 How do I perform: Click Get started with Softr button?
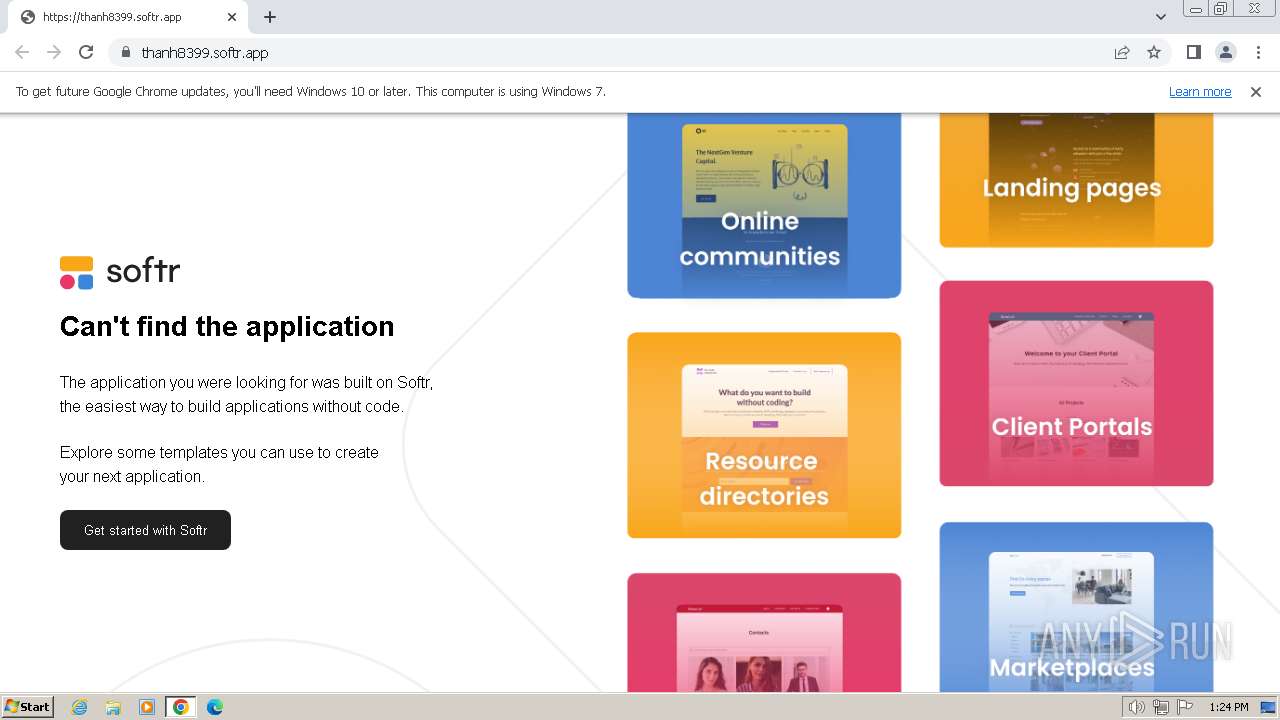[x=145, y=530]
